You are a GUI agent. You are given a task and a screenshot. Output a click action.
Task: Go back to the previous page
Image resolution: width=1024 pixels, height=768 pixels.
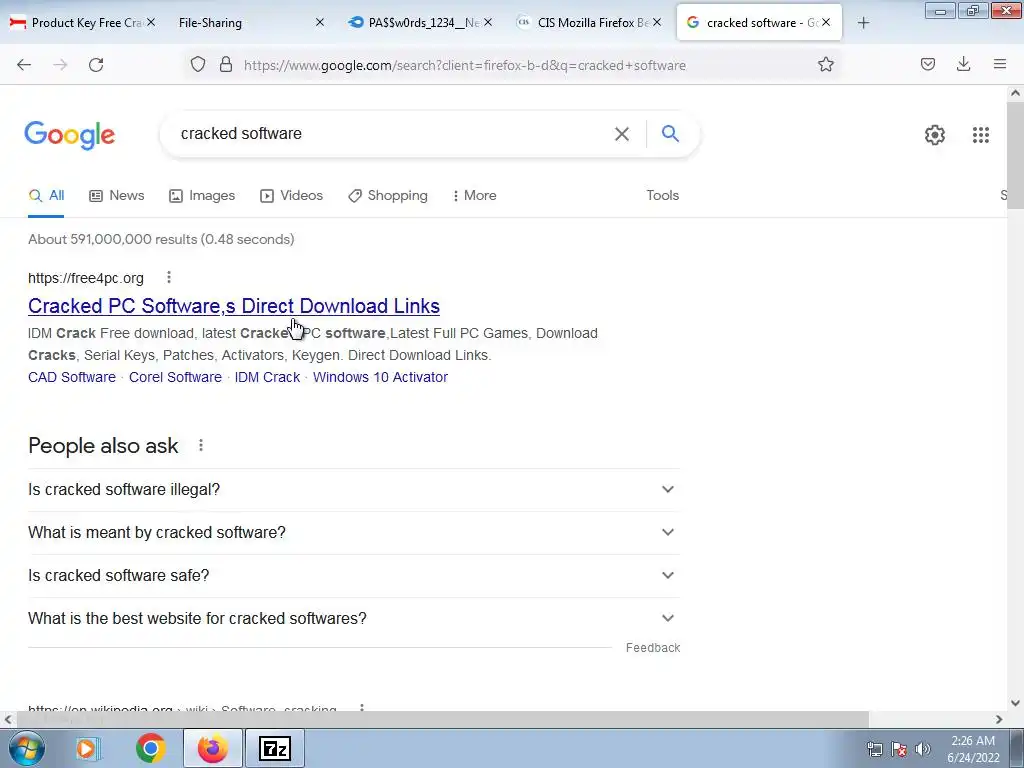[24, 65]
